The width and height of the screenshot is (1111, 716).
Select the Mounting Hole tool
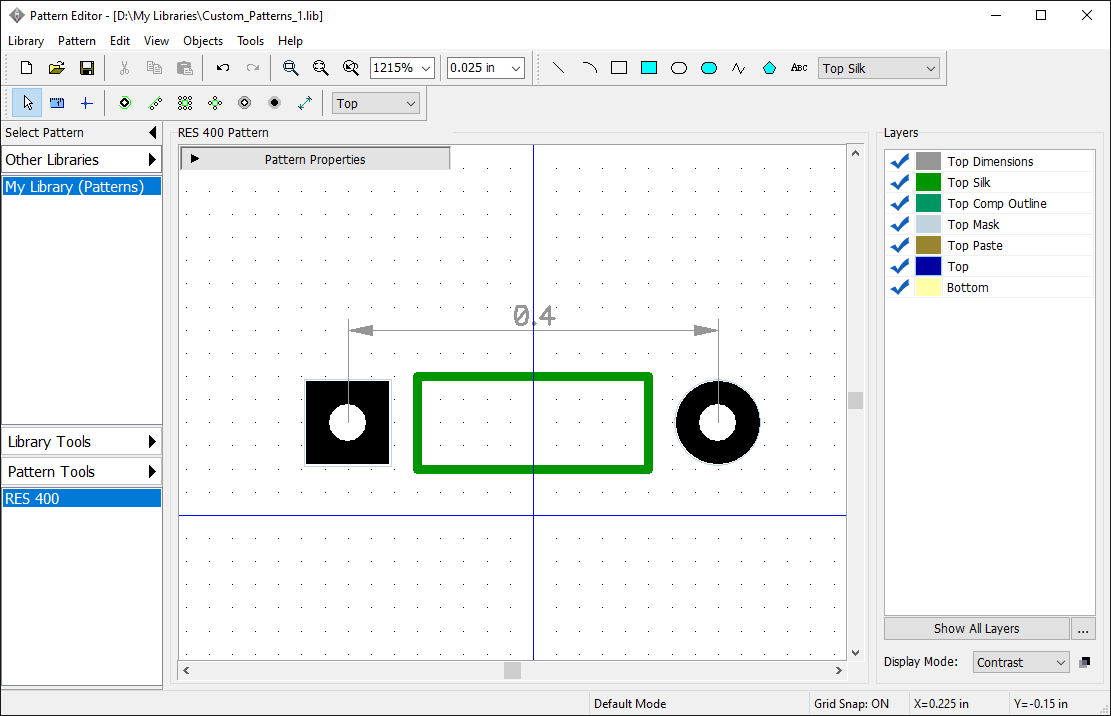[x=244, y=103]
